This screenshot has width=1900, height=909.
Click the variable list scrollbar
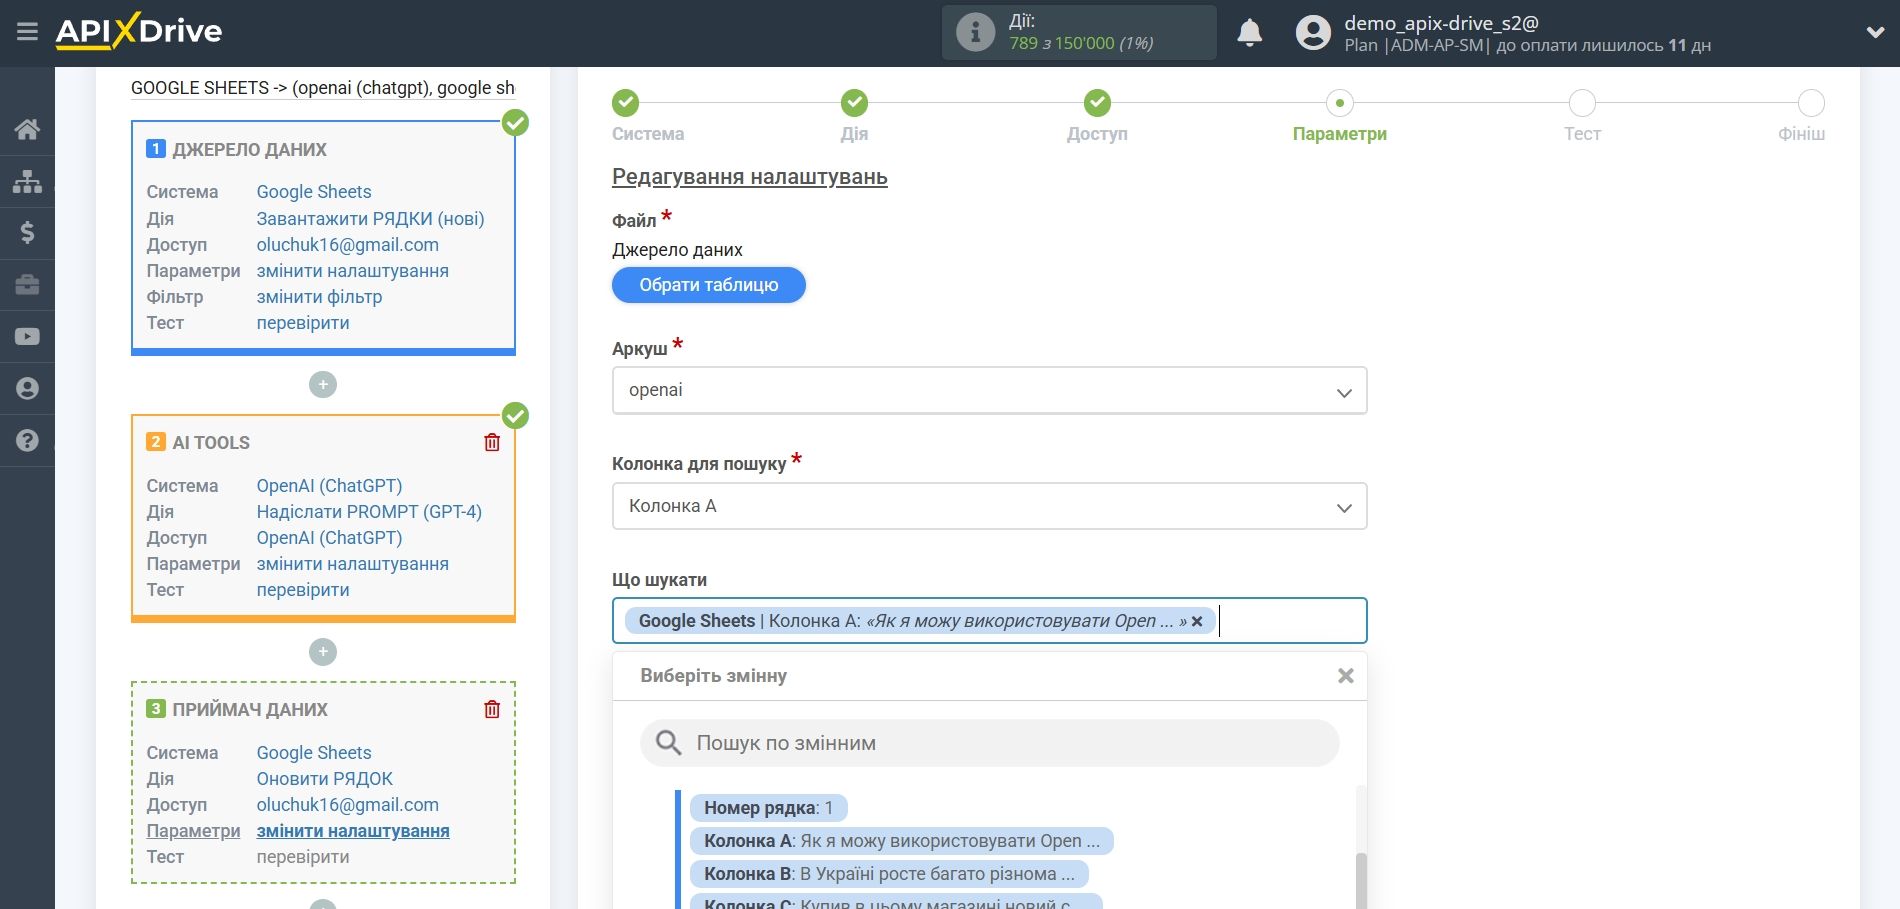(1361, 881)
